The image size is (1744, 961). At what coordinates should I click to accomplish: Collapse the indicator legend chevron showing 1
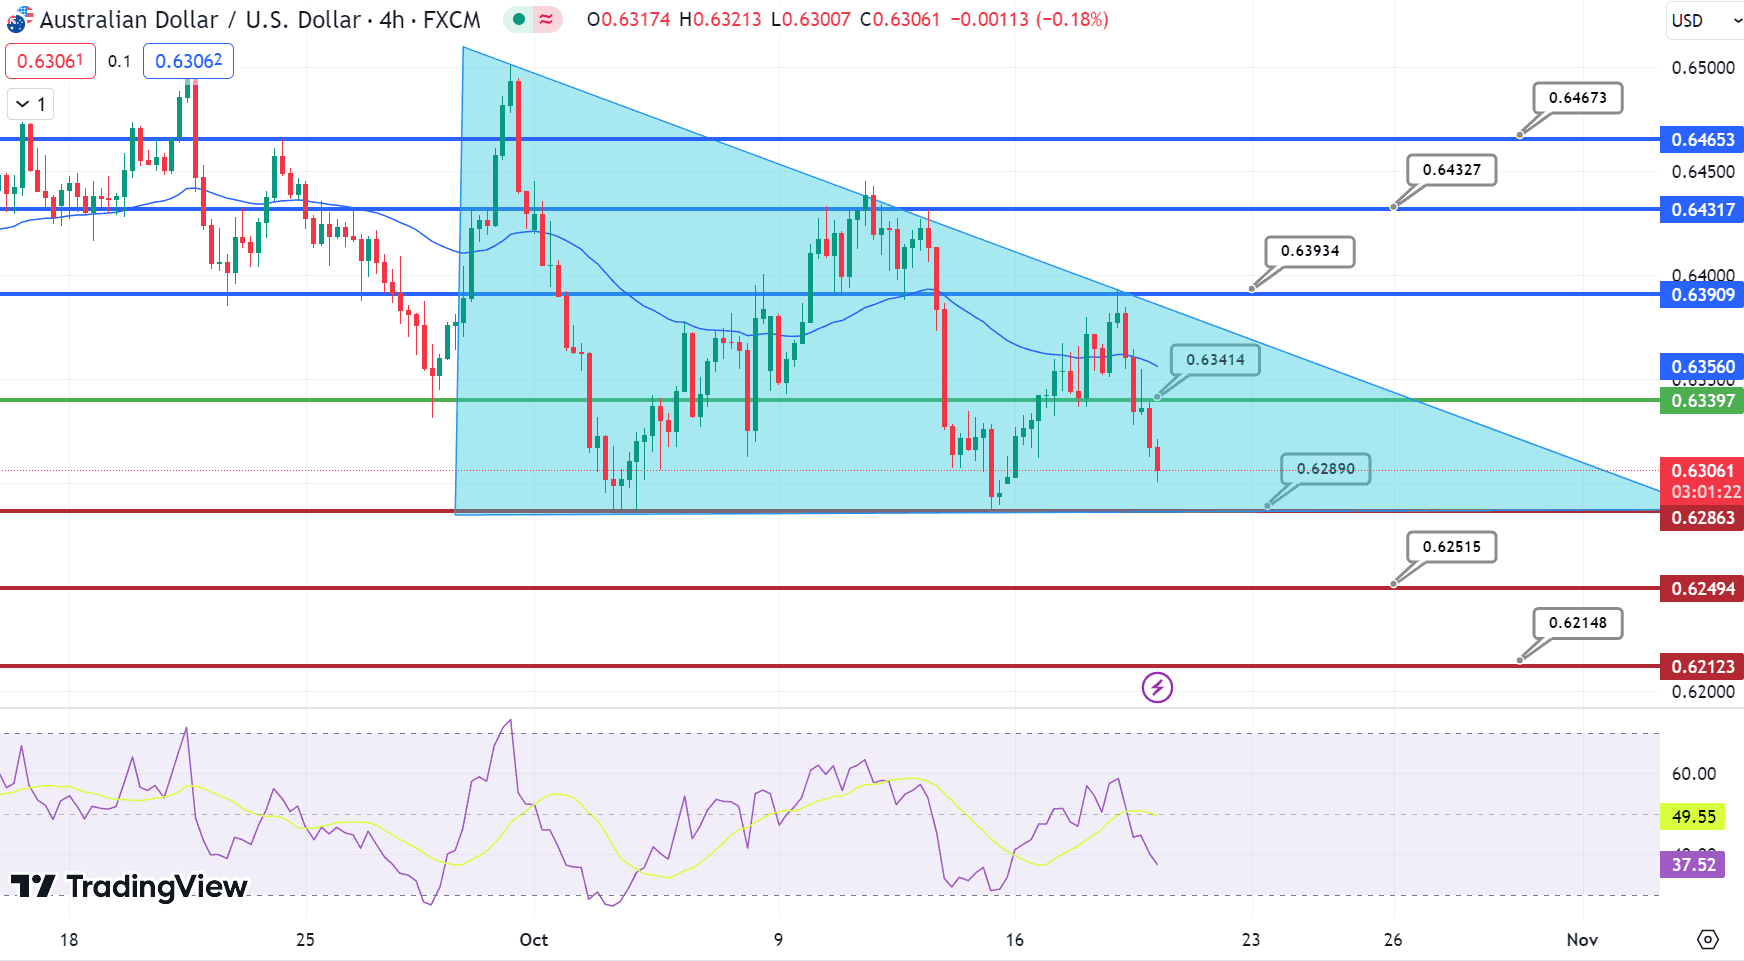31,104
